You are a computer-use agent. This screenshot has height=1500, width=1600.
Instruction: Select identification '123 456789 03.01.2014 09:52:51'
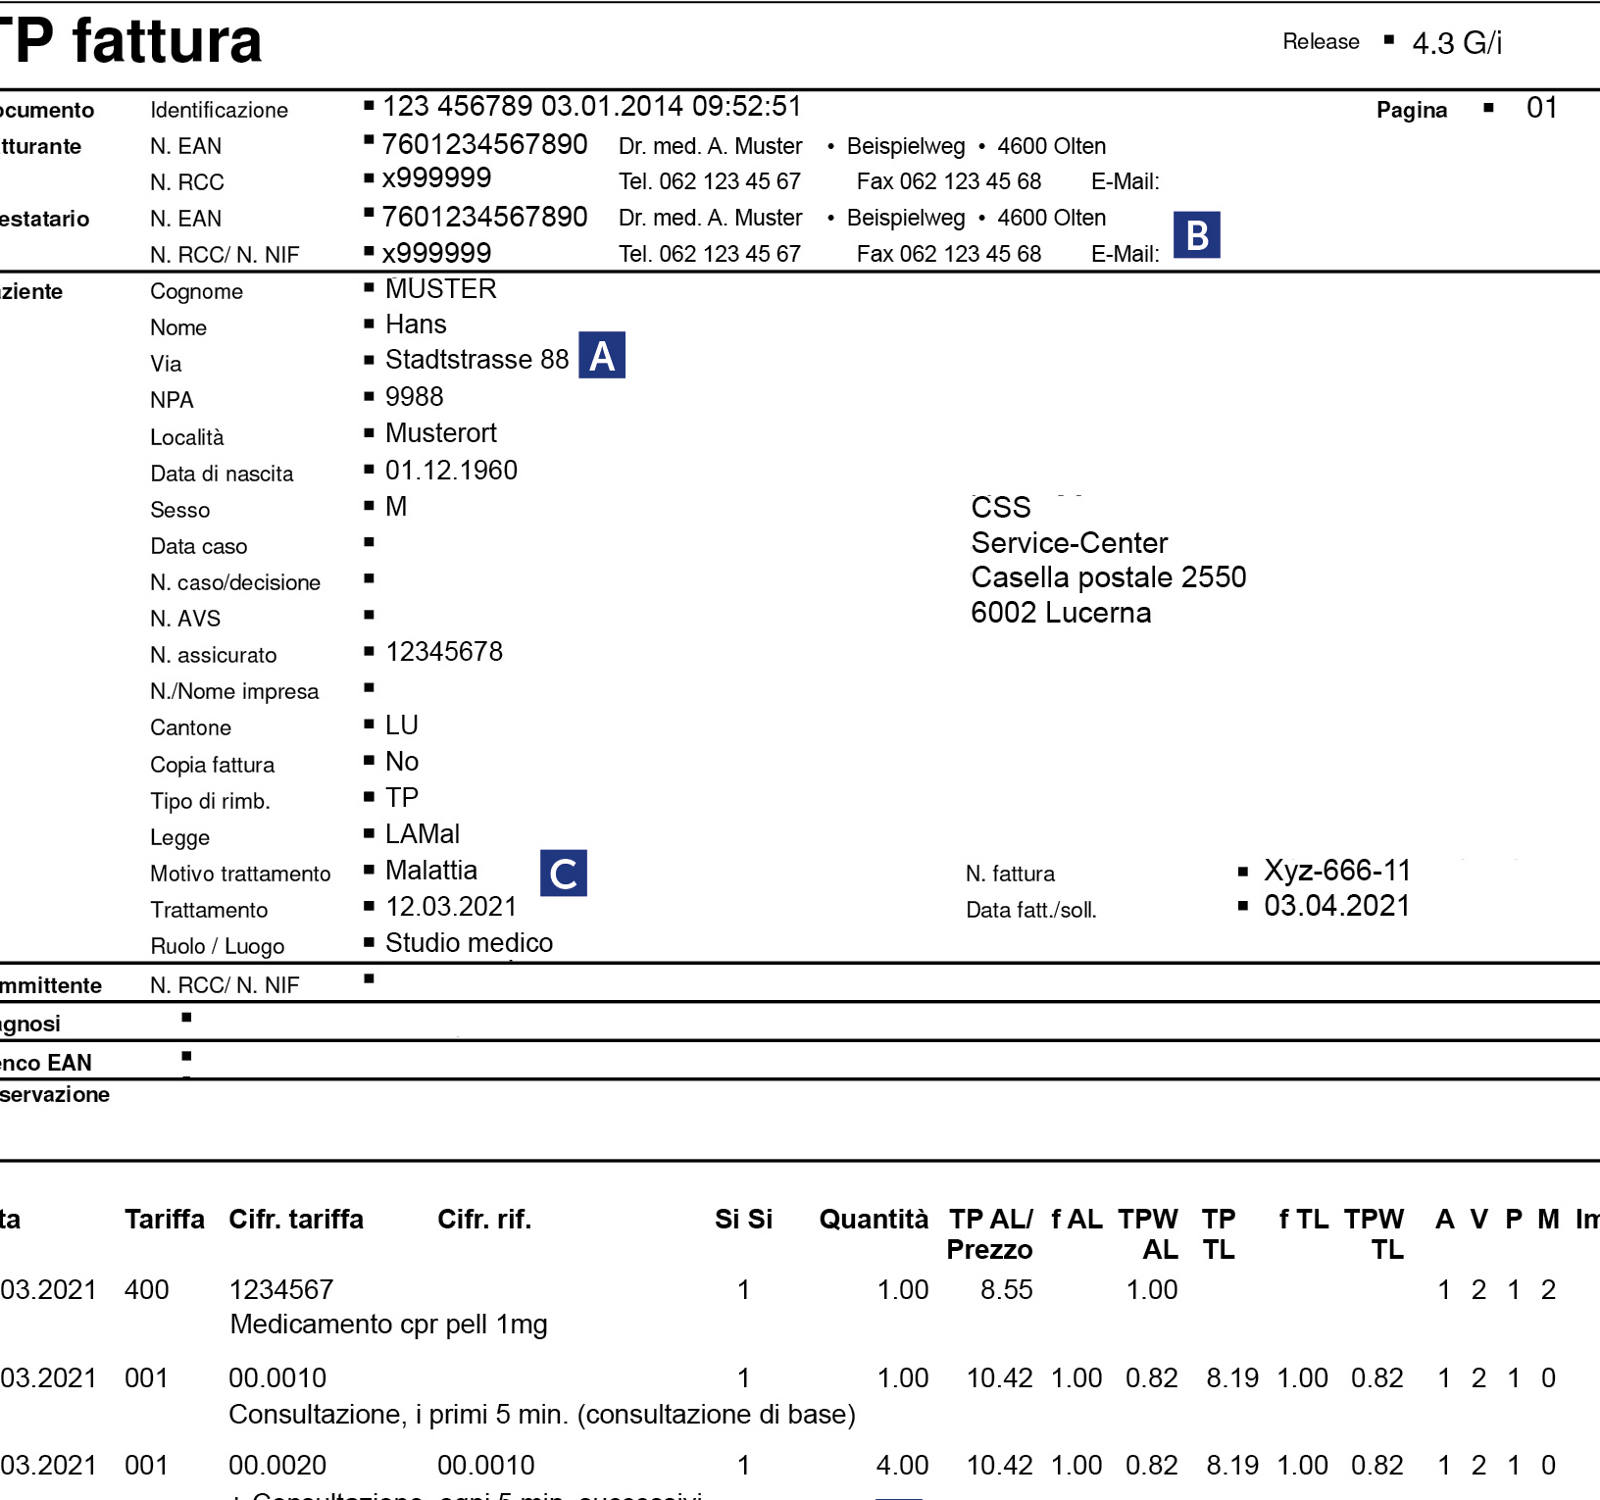tap(592, 106)
